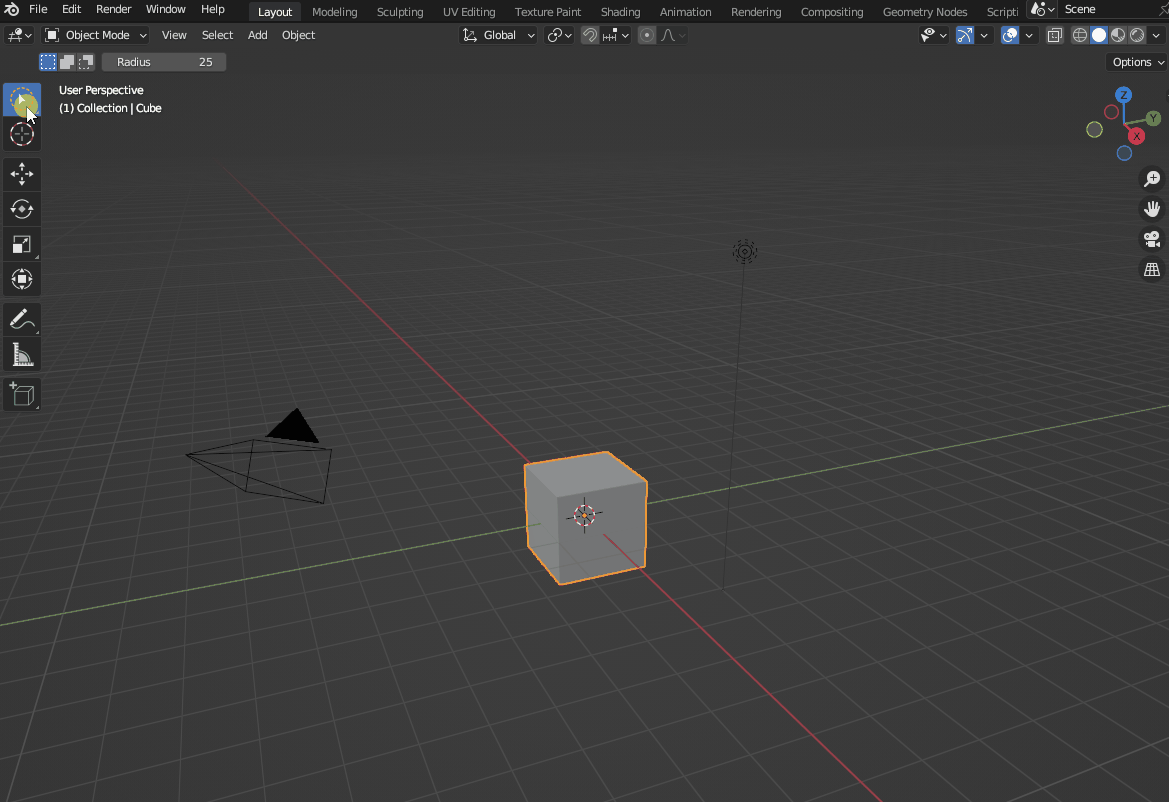Open the Edit menu
The height and width of the screenshot is (802, 1169).
(x=72, y=10)
